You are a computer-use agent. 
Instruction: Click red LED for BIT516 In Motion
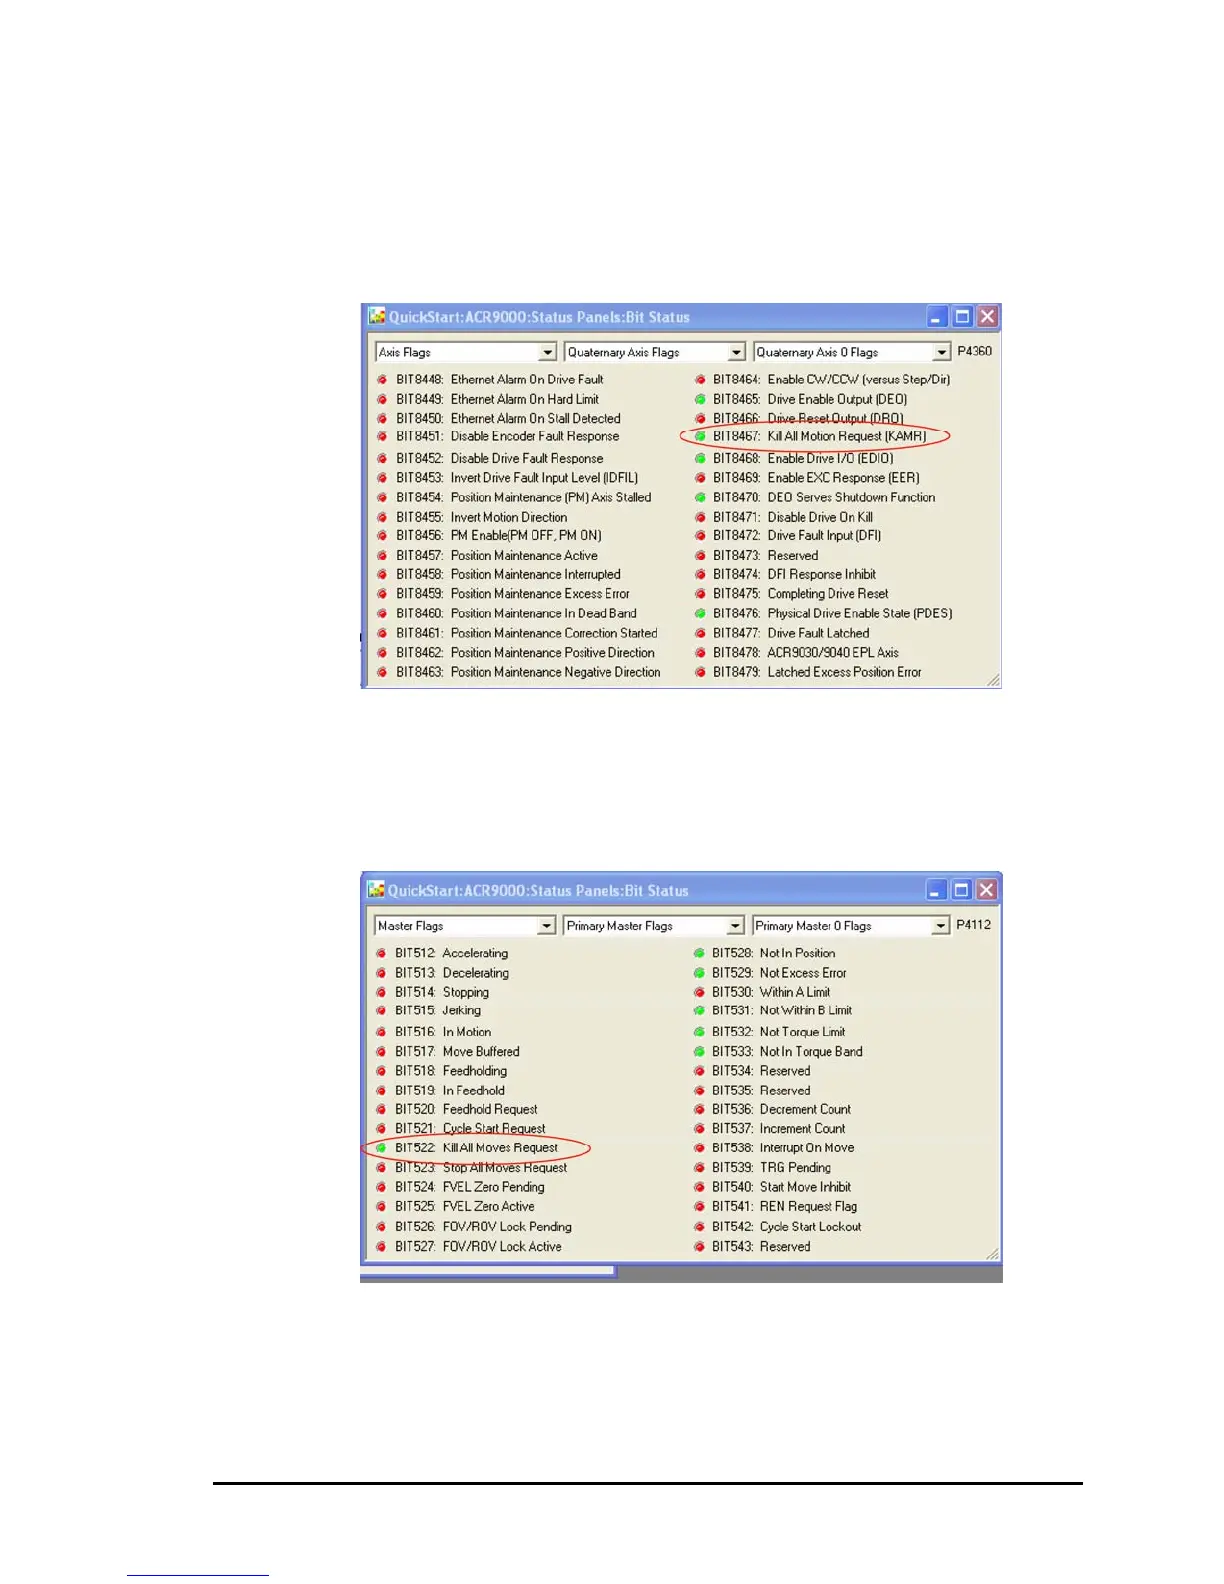381,1031
